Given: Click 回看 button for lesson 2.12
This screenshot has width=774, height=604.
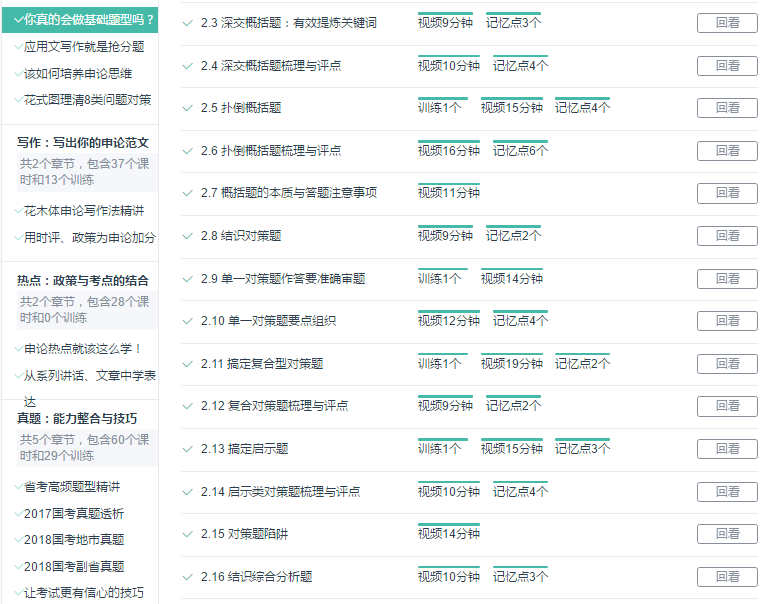Looking at the screenshot, I should point(727,406).
